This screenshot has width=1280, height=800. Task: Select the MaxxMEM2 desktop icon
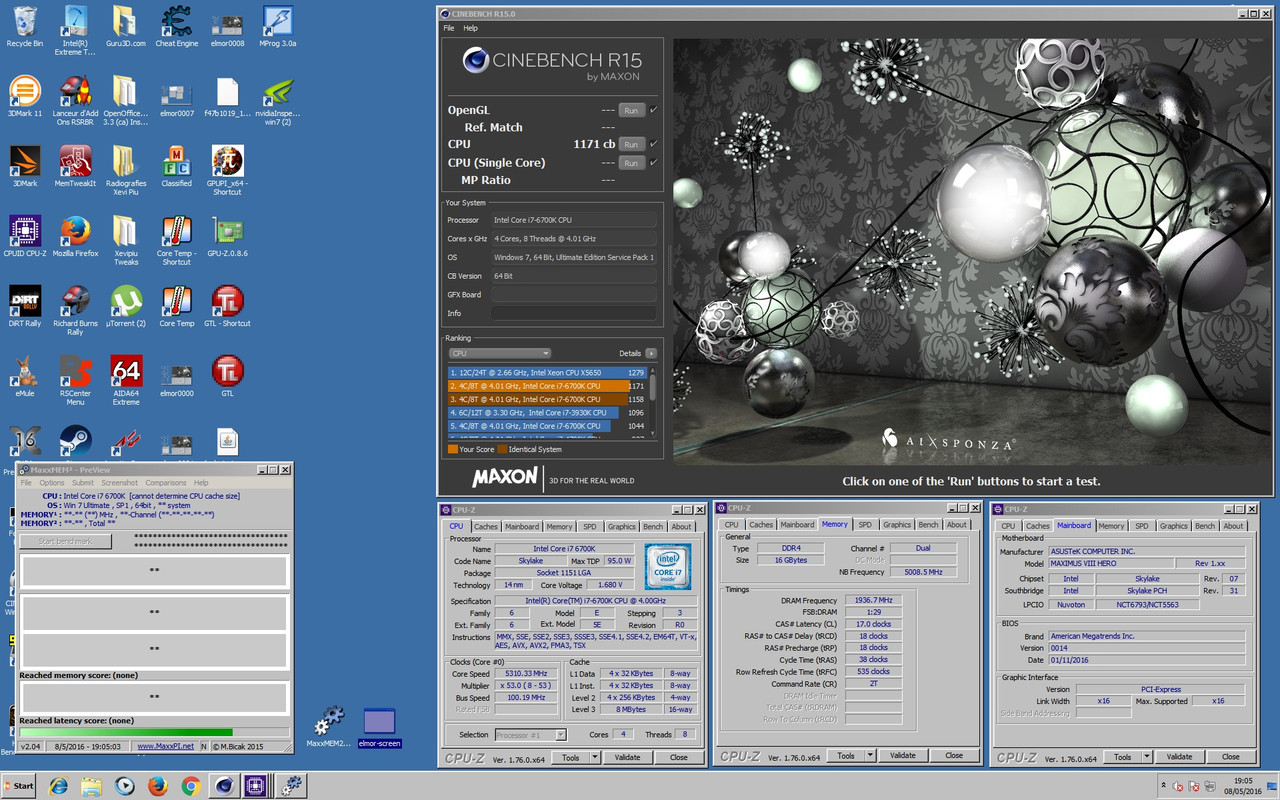[x=328, y=727]
